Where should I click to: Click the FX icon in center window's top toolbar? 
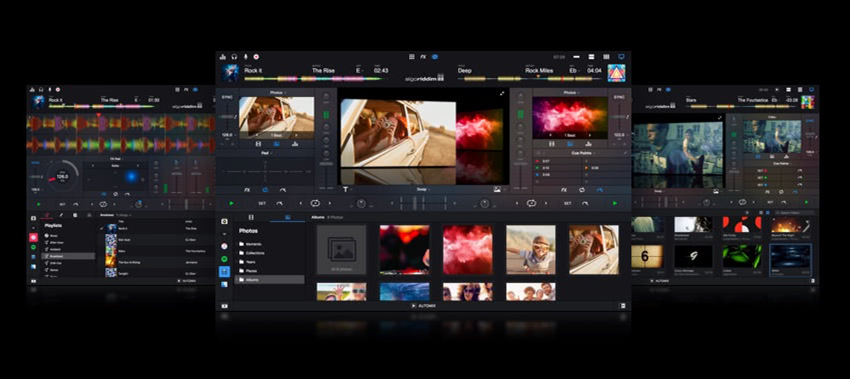[x=423, y=56]
